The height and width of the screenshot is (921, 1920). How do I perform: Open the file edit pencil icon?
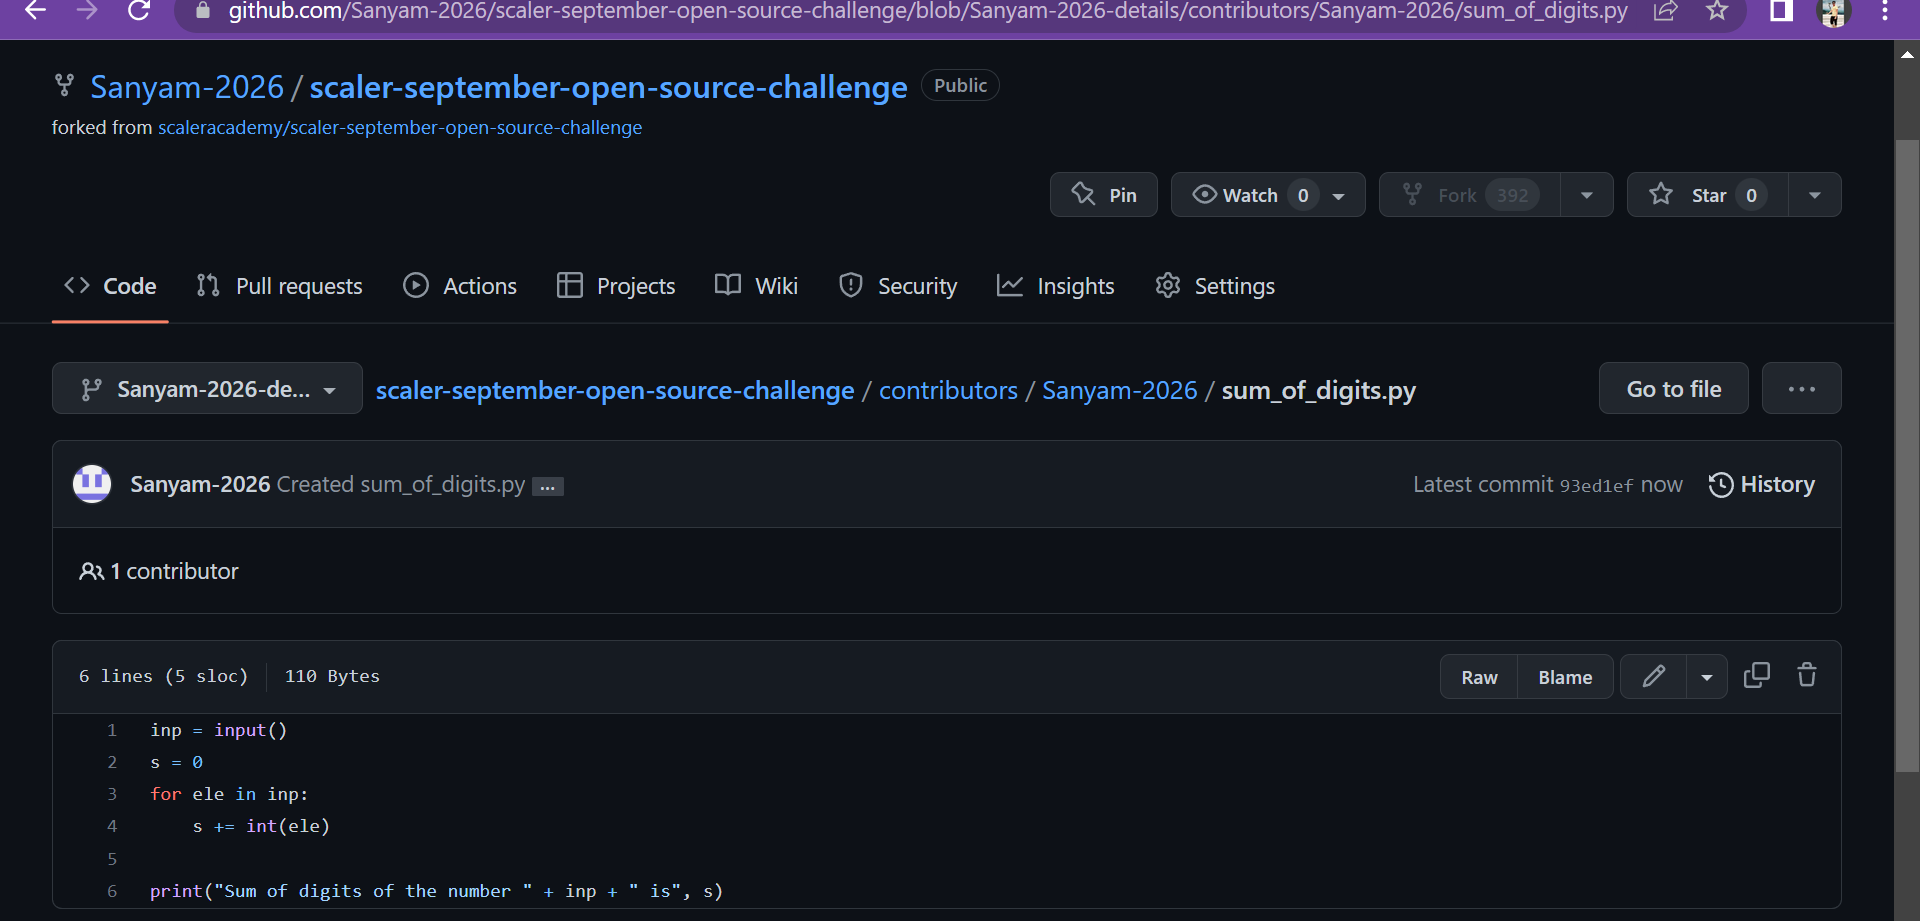pos(1653,676)
